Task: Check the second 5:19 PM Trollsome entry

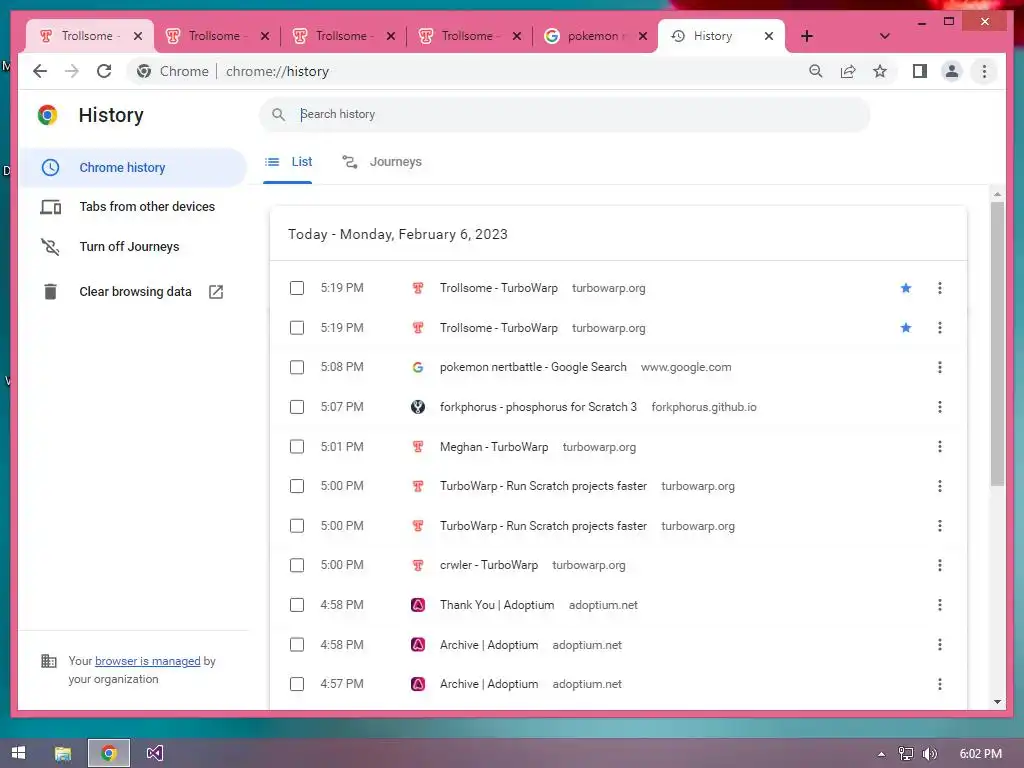Action: pos(297,328)
